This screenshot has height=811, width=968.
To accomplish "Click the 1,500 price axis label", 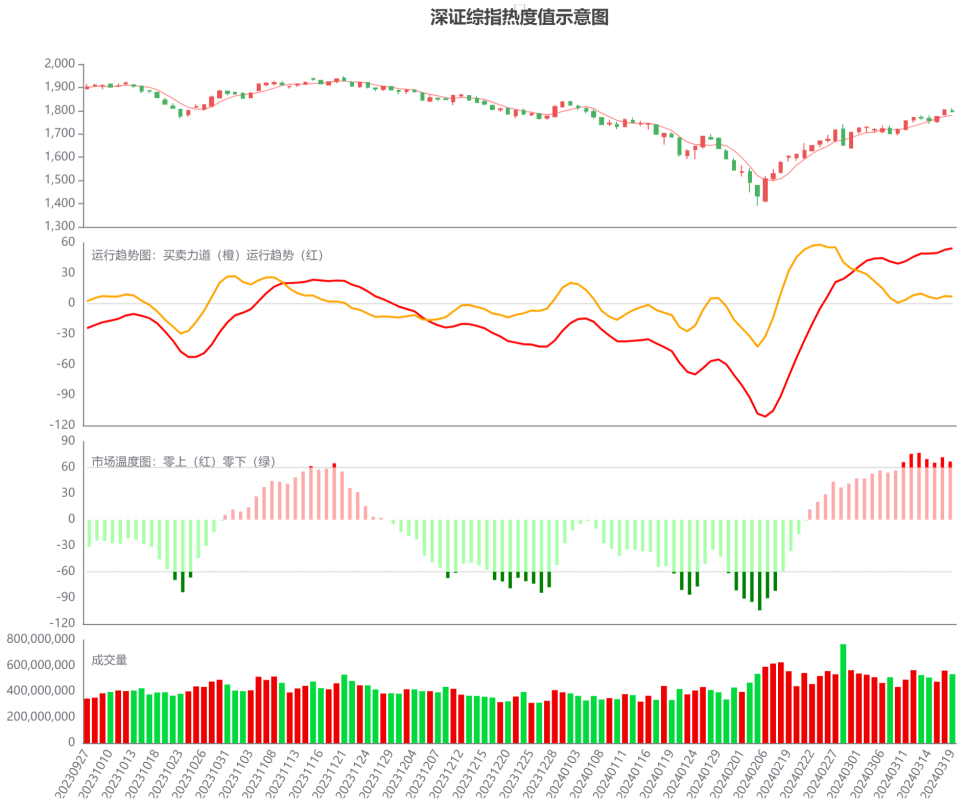I will 59,180.
